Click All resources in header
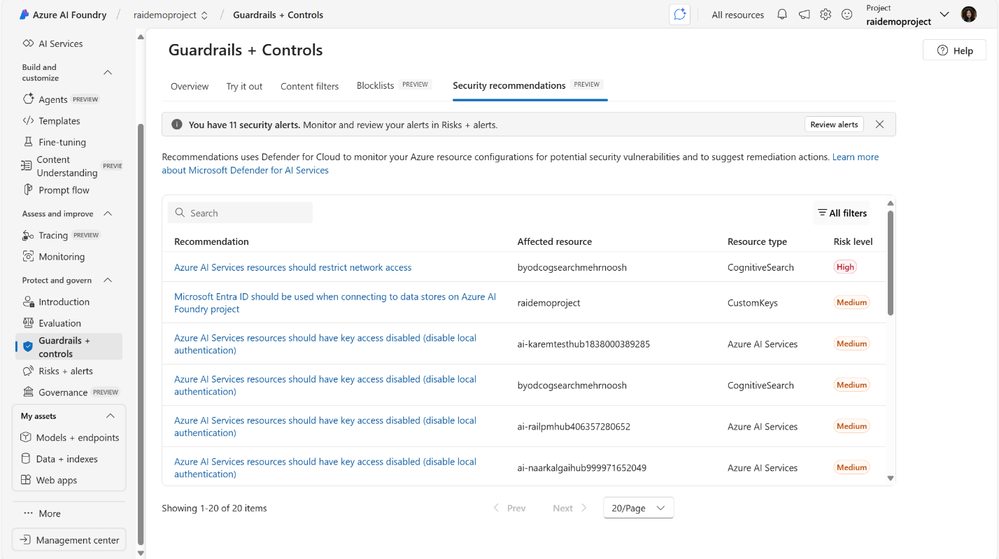The width and height of the screenshot is (999, 559). [x=737, y=15]
